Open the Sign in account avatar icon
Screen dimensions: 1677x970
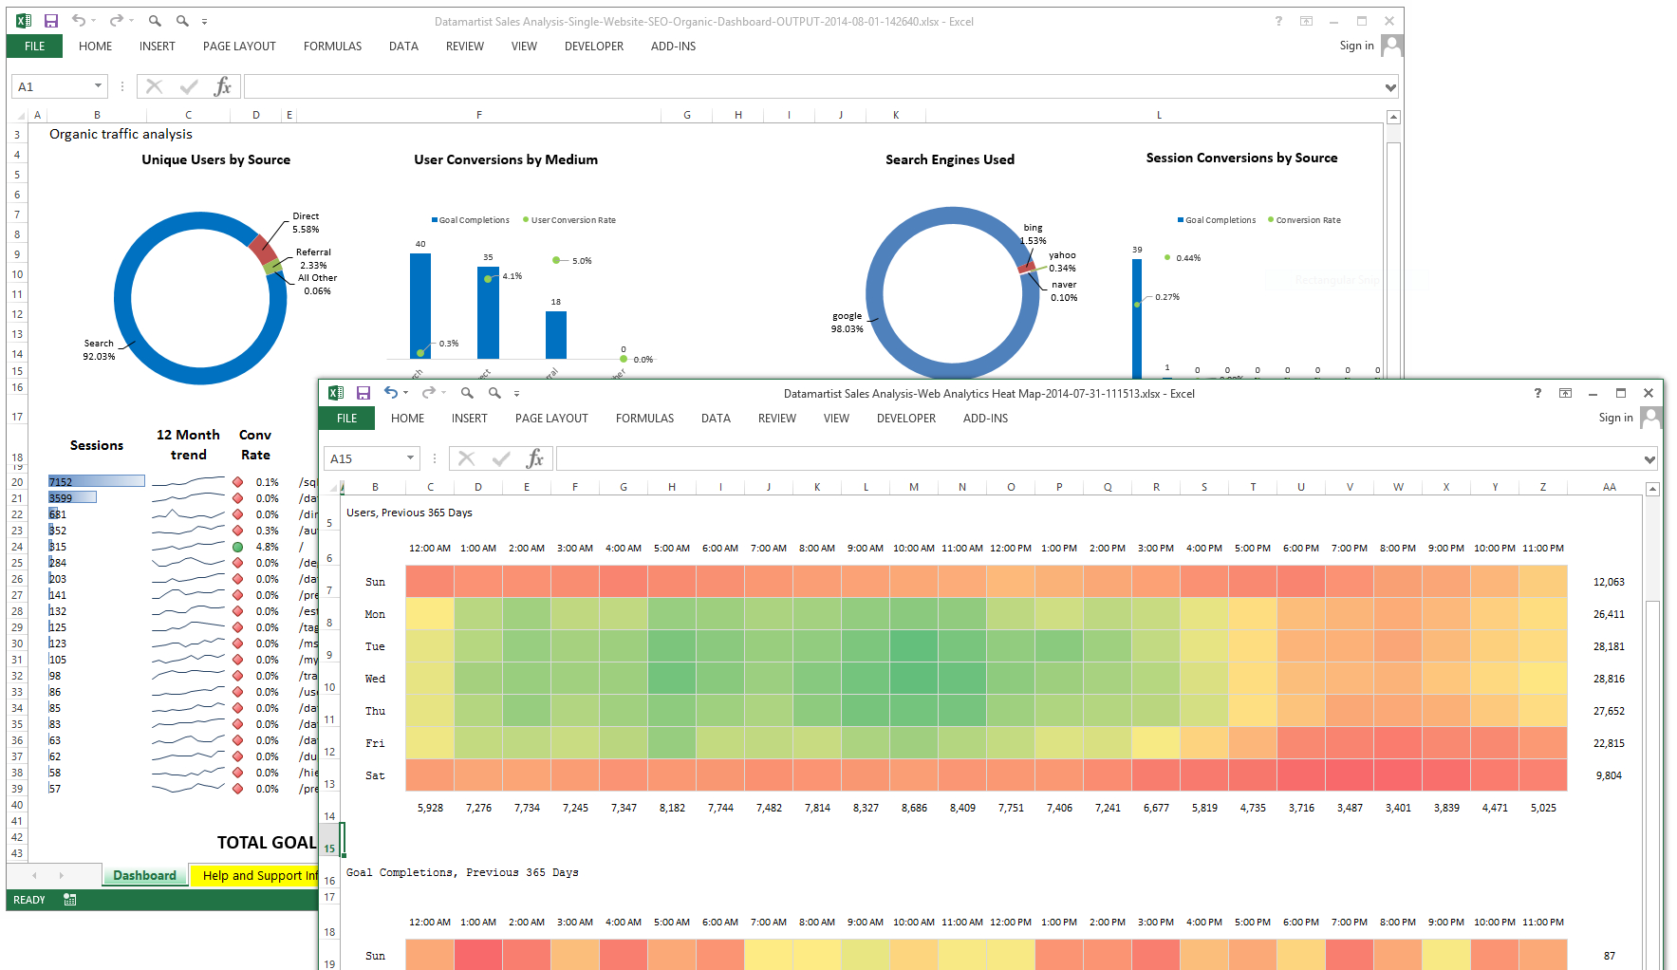1650,417
